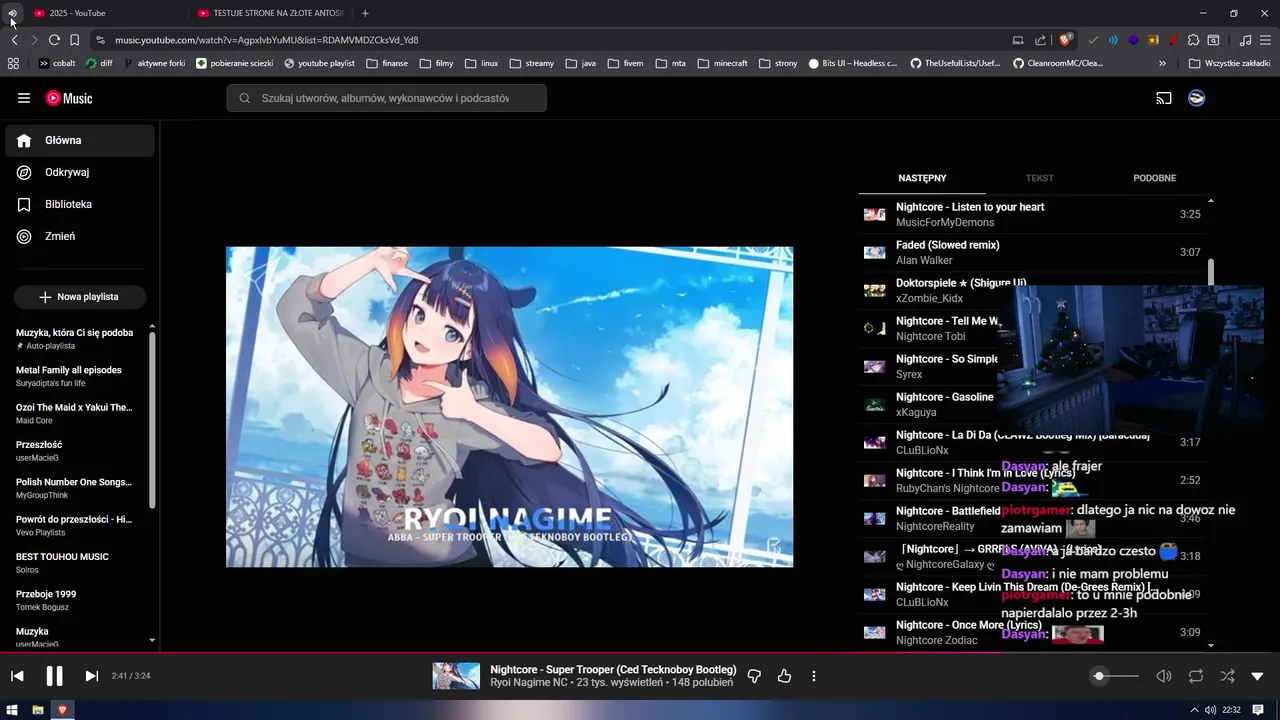Click the YouTube Music logo

[x=69, y=98]
